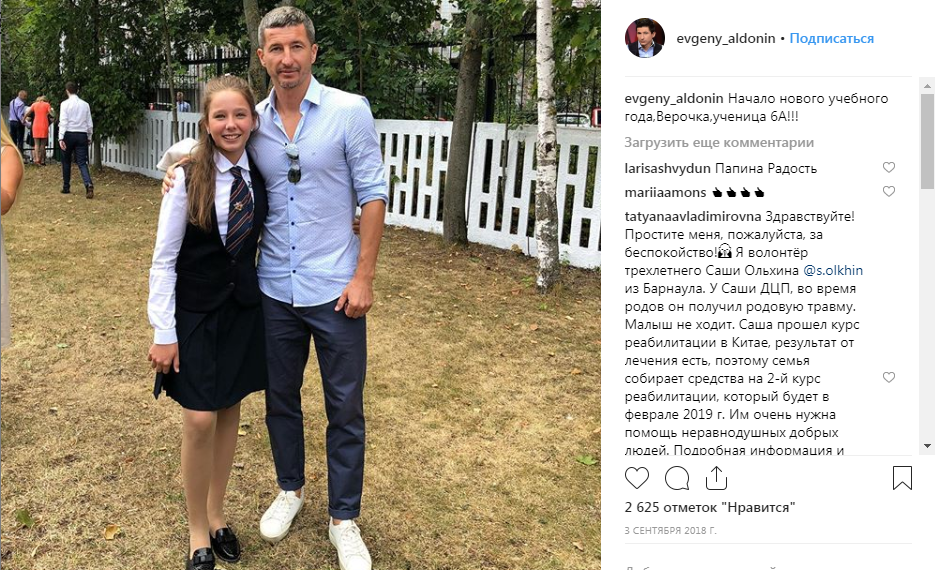The width and height of the screenshot is (935, 570).
Task: View 2 625 likes count list
Action: pos(710,507)
